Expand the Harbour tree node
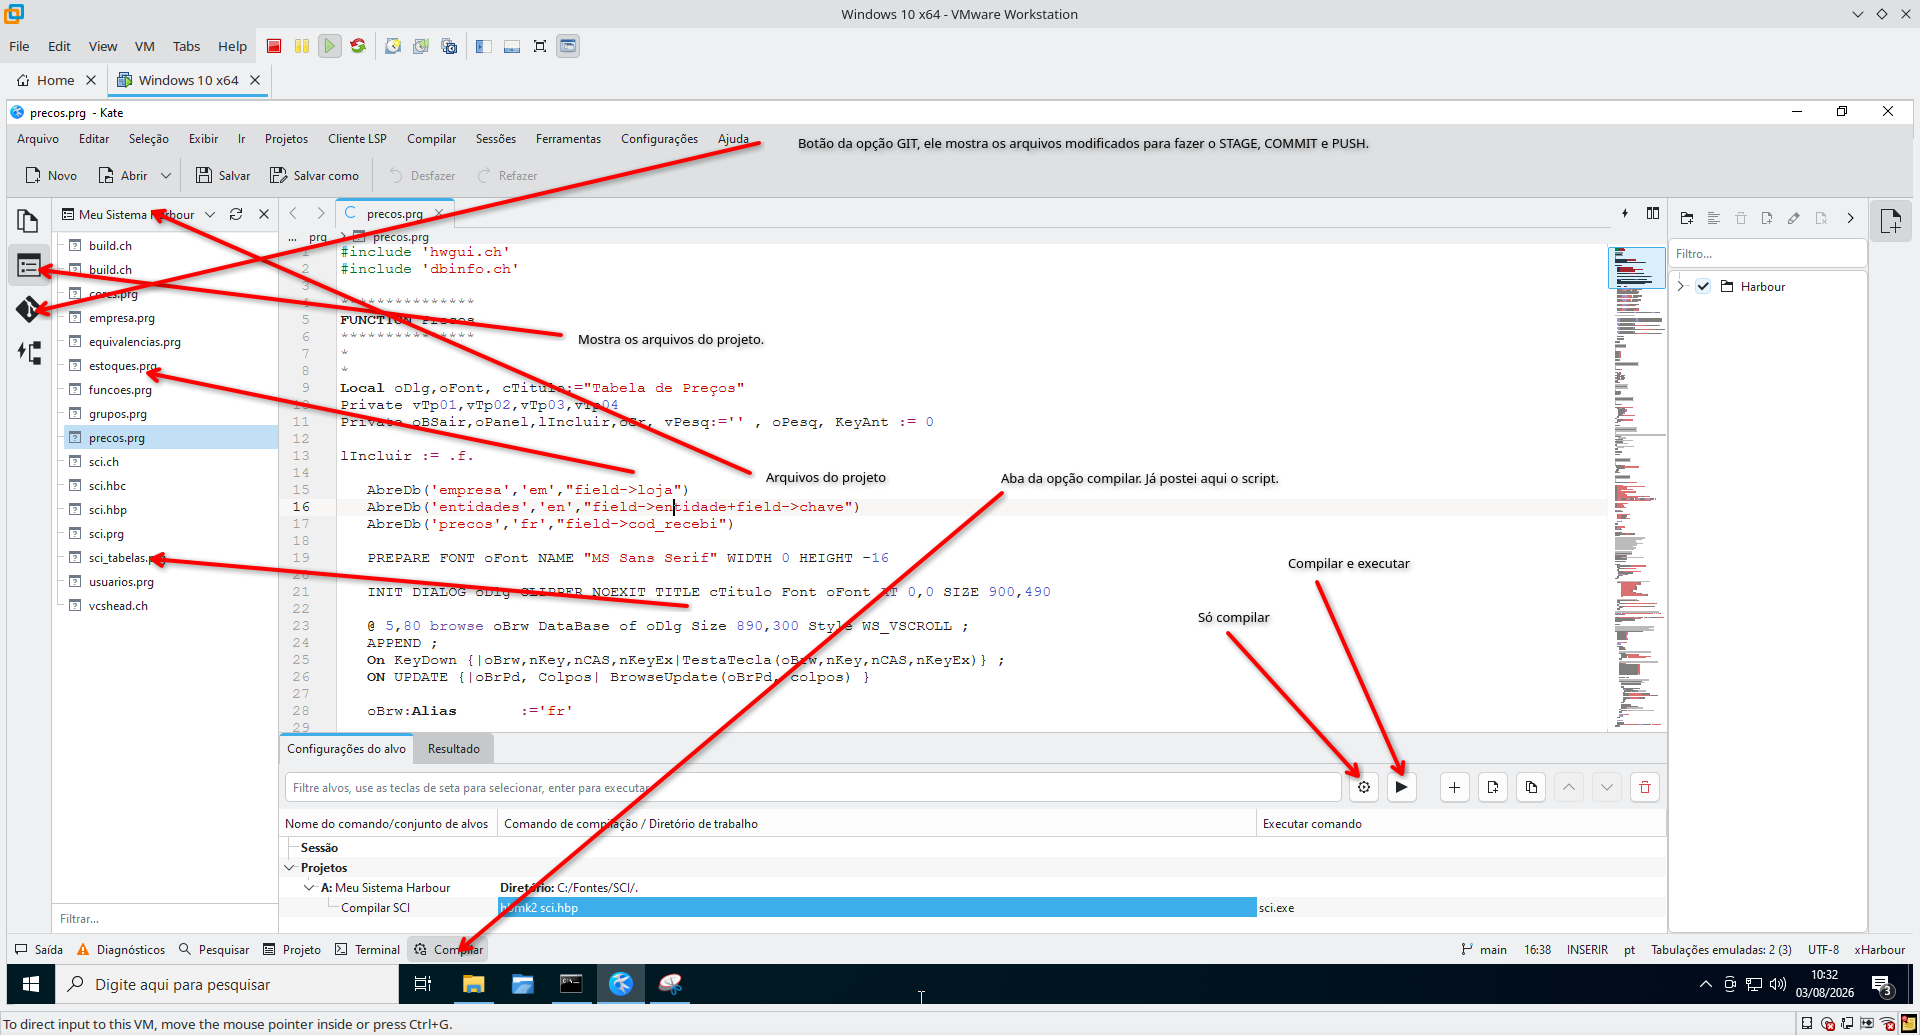This screenshot has height=1035, width=1920. pos(1681,286)
